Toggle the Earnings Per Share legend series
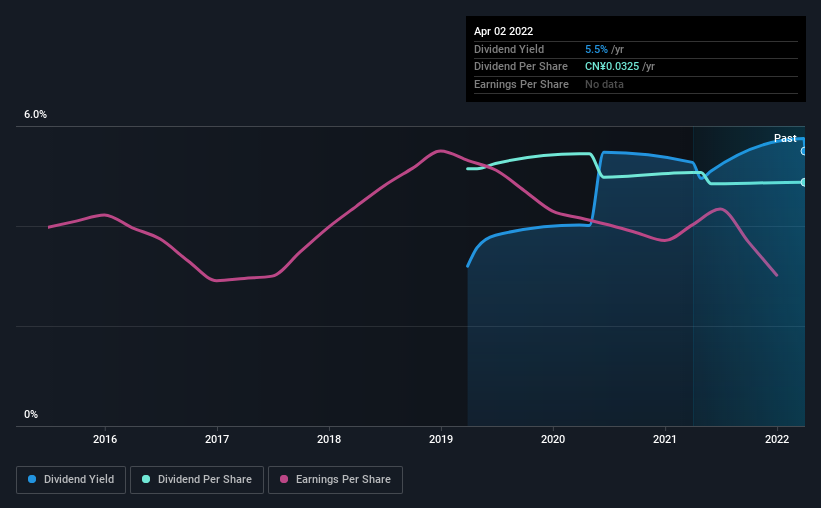 pyautogui.click(x=335, y=480)
